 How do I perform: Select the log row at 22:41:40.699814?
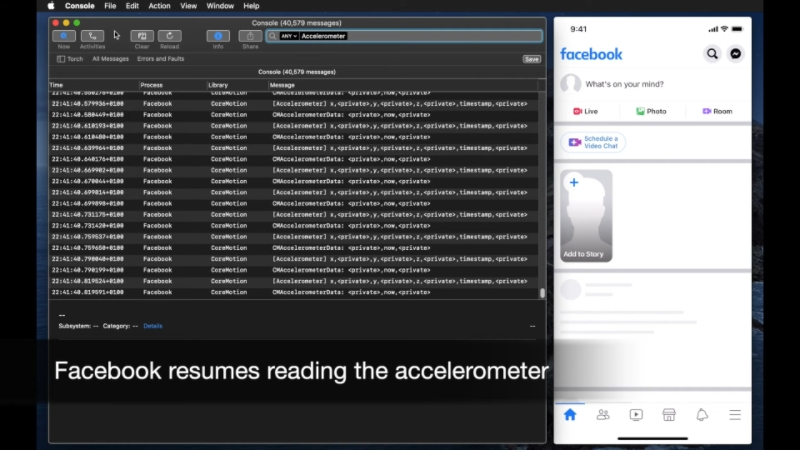293,192
